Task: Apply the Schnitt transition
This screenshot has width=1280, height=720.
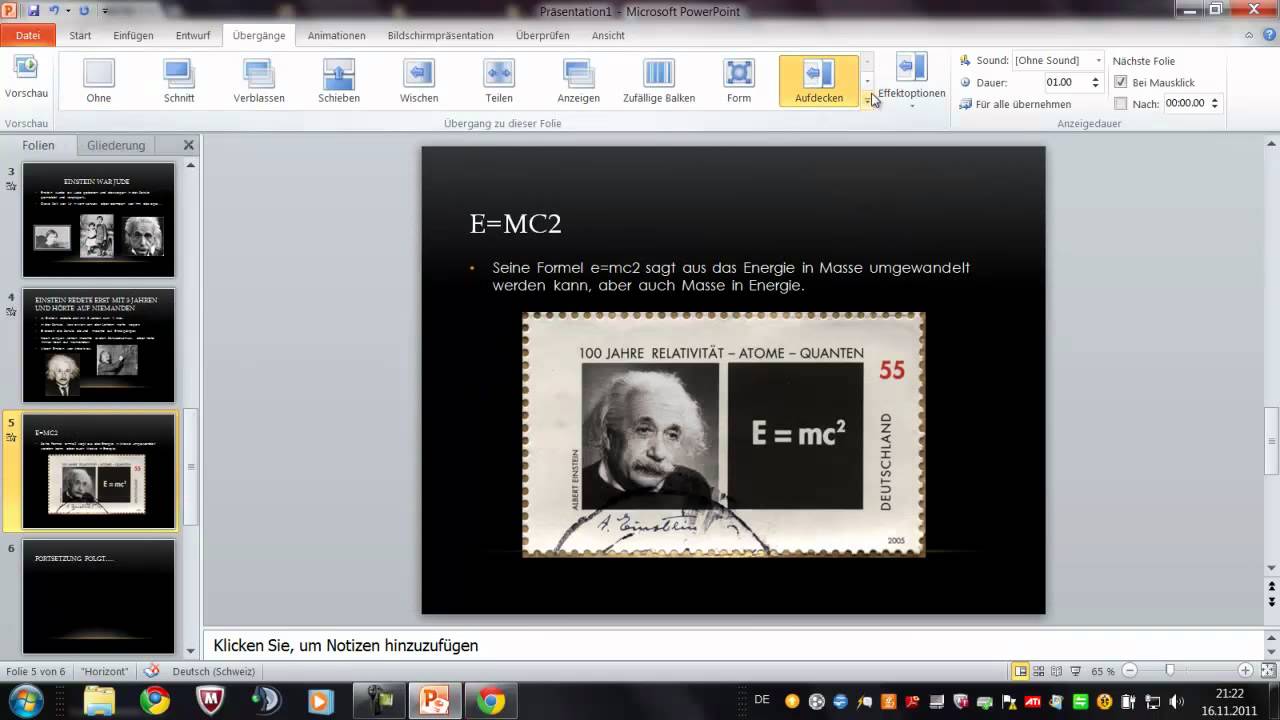Action: pyautogui.click(x=179, y=81)
